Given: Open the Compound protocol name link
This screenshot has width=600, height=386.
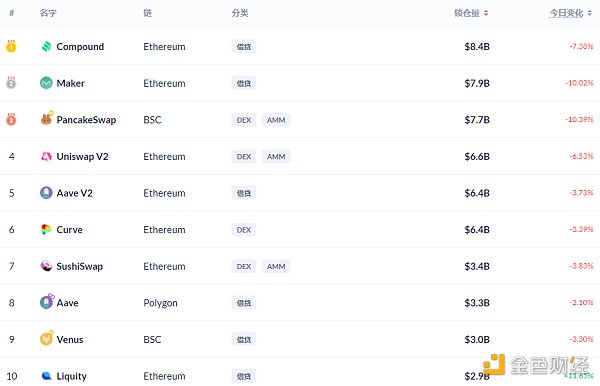Looking at the screenshot, I should (80, 47).
